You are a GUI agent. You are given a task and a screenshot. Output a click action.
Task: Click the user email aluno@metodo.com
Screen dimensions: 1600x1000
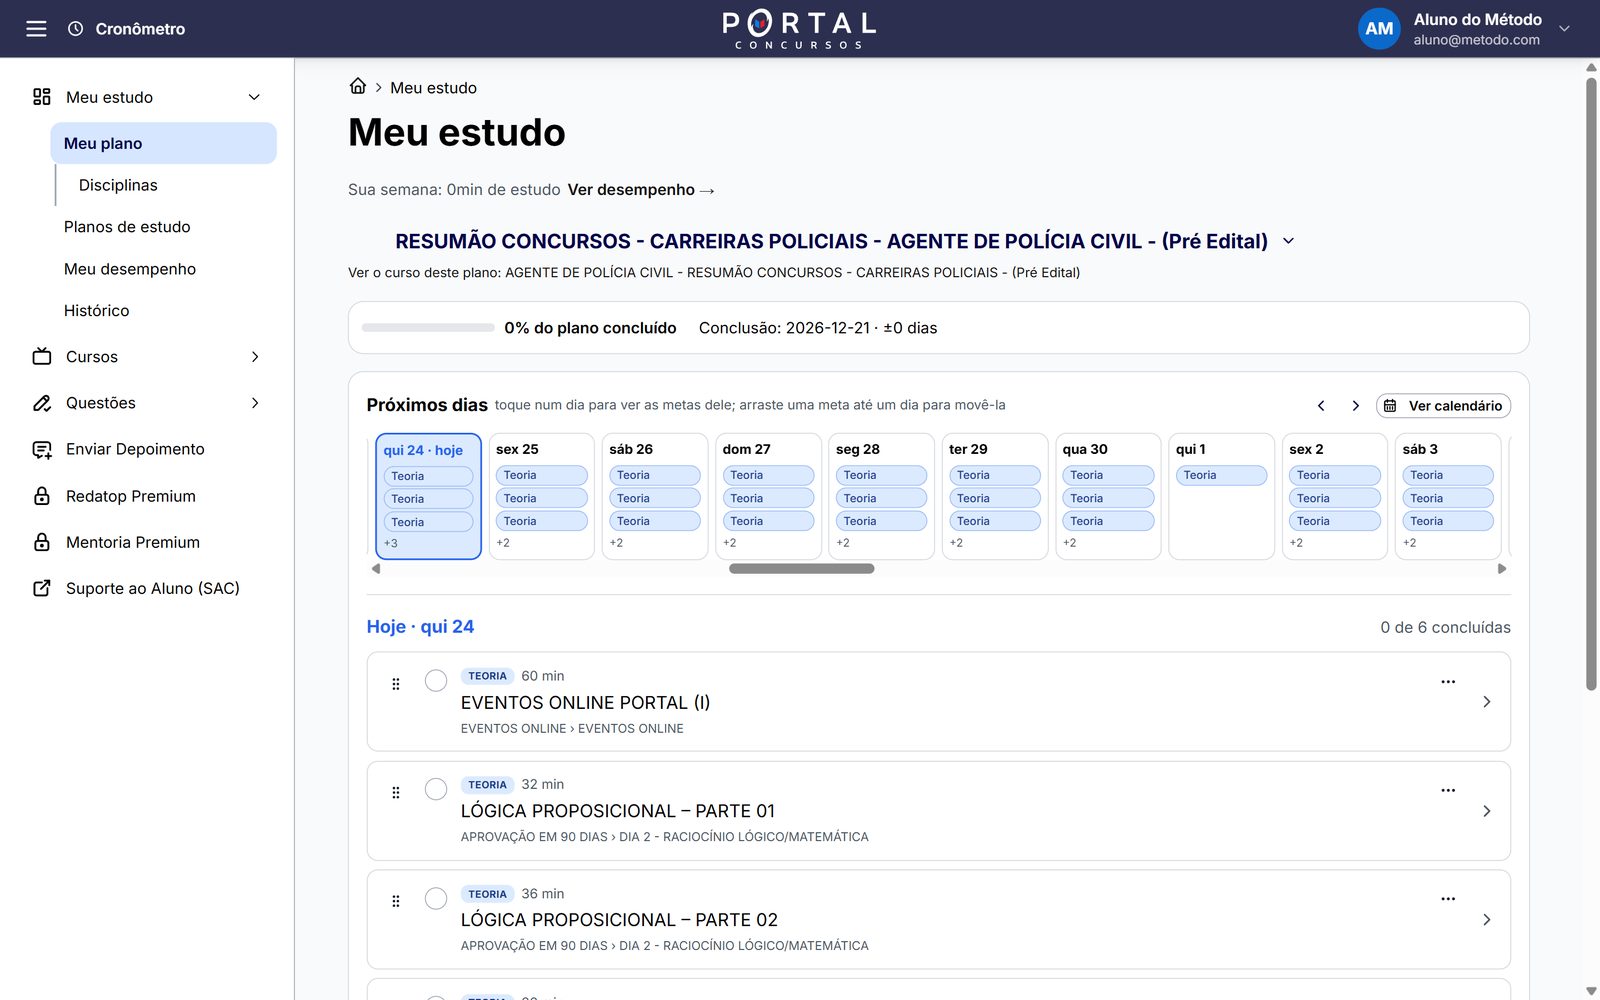[x=1476, y=40]
